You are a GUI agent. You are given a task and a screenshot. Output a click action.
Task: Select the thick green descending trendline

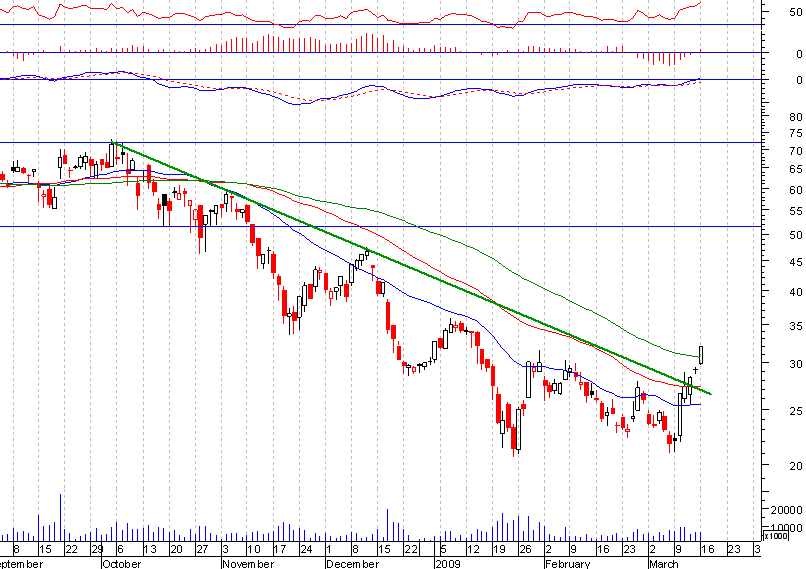(411, 267)
